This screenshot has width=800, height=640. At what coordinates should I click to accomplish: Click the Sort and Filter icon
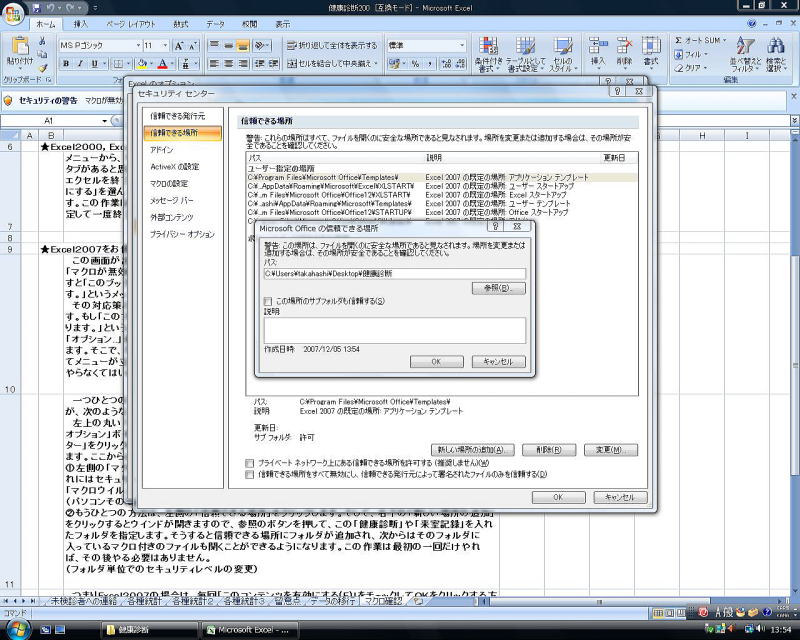point(745,45)
